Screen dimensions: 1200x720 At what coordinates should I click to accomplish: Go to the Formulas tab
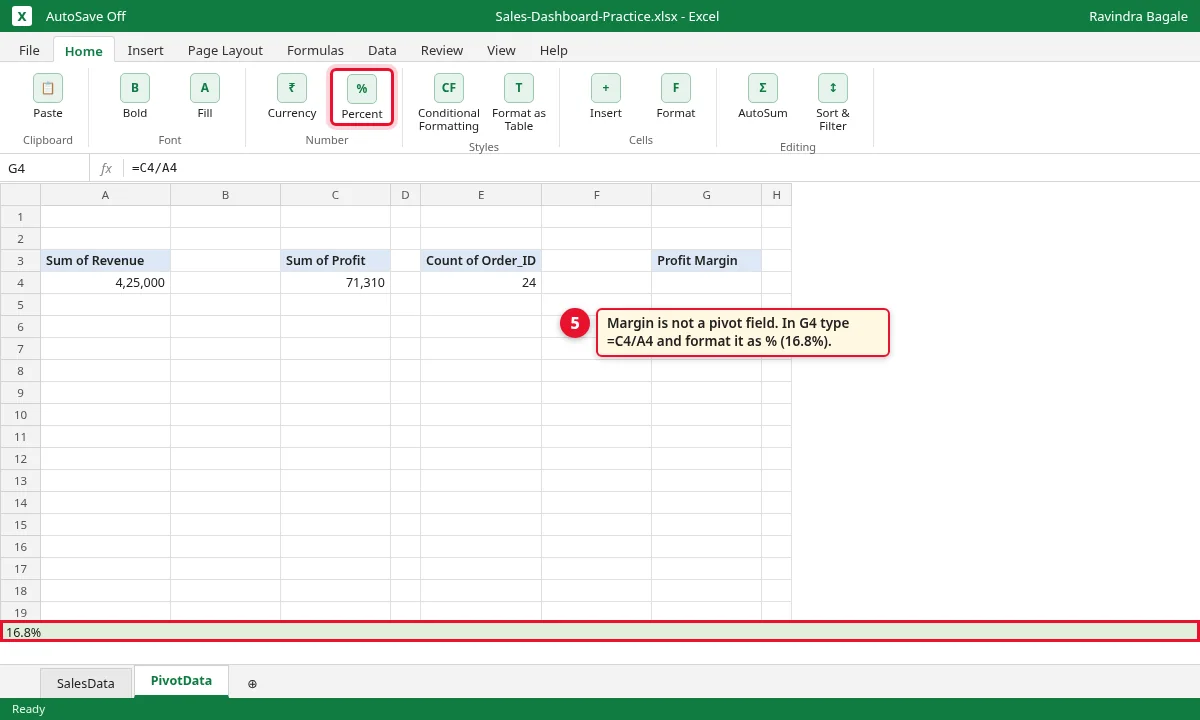(315, 50)
